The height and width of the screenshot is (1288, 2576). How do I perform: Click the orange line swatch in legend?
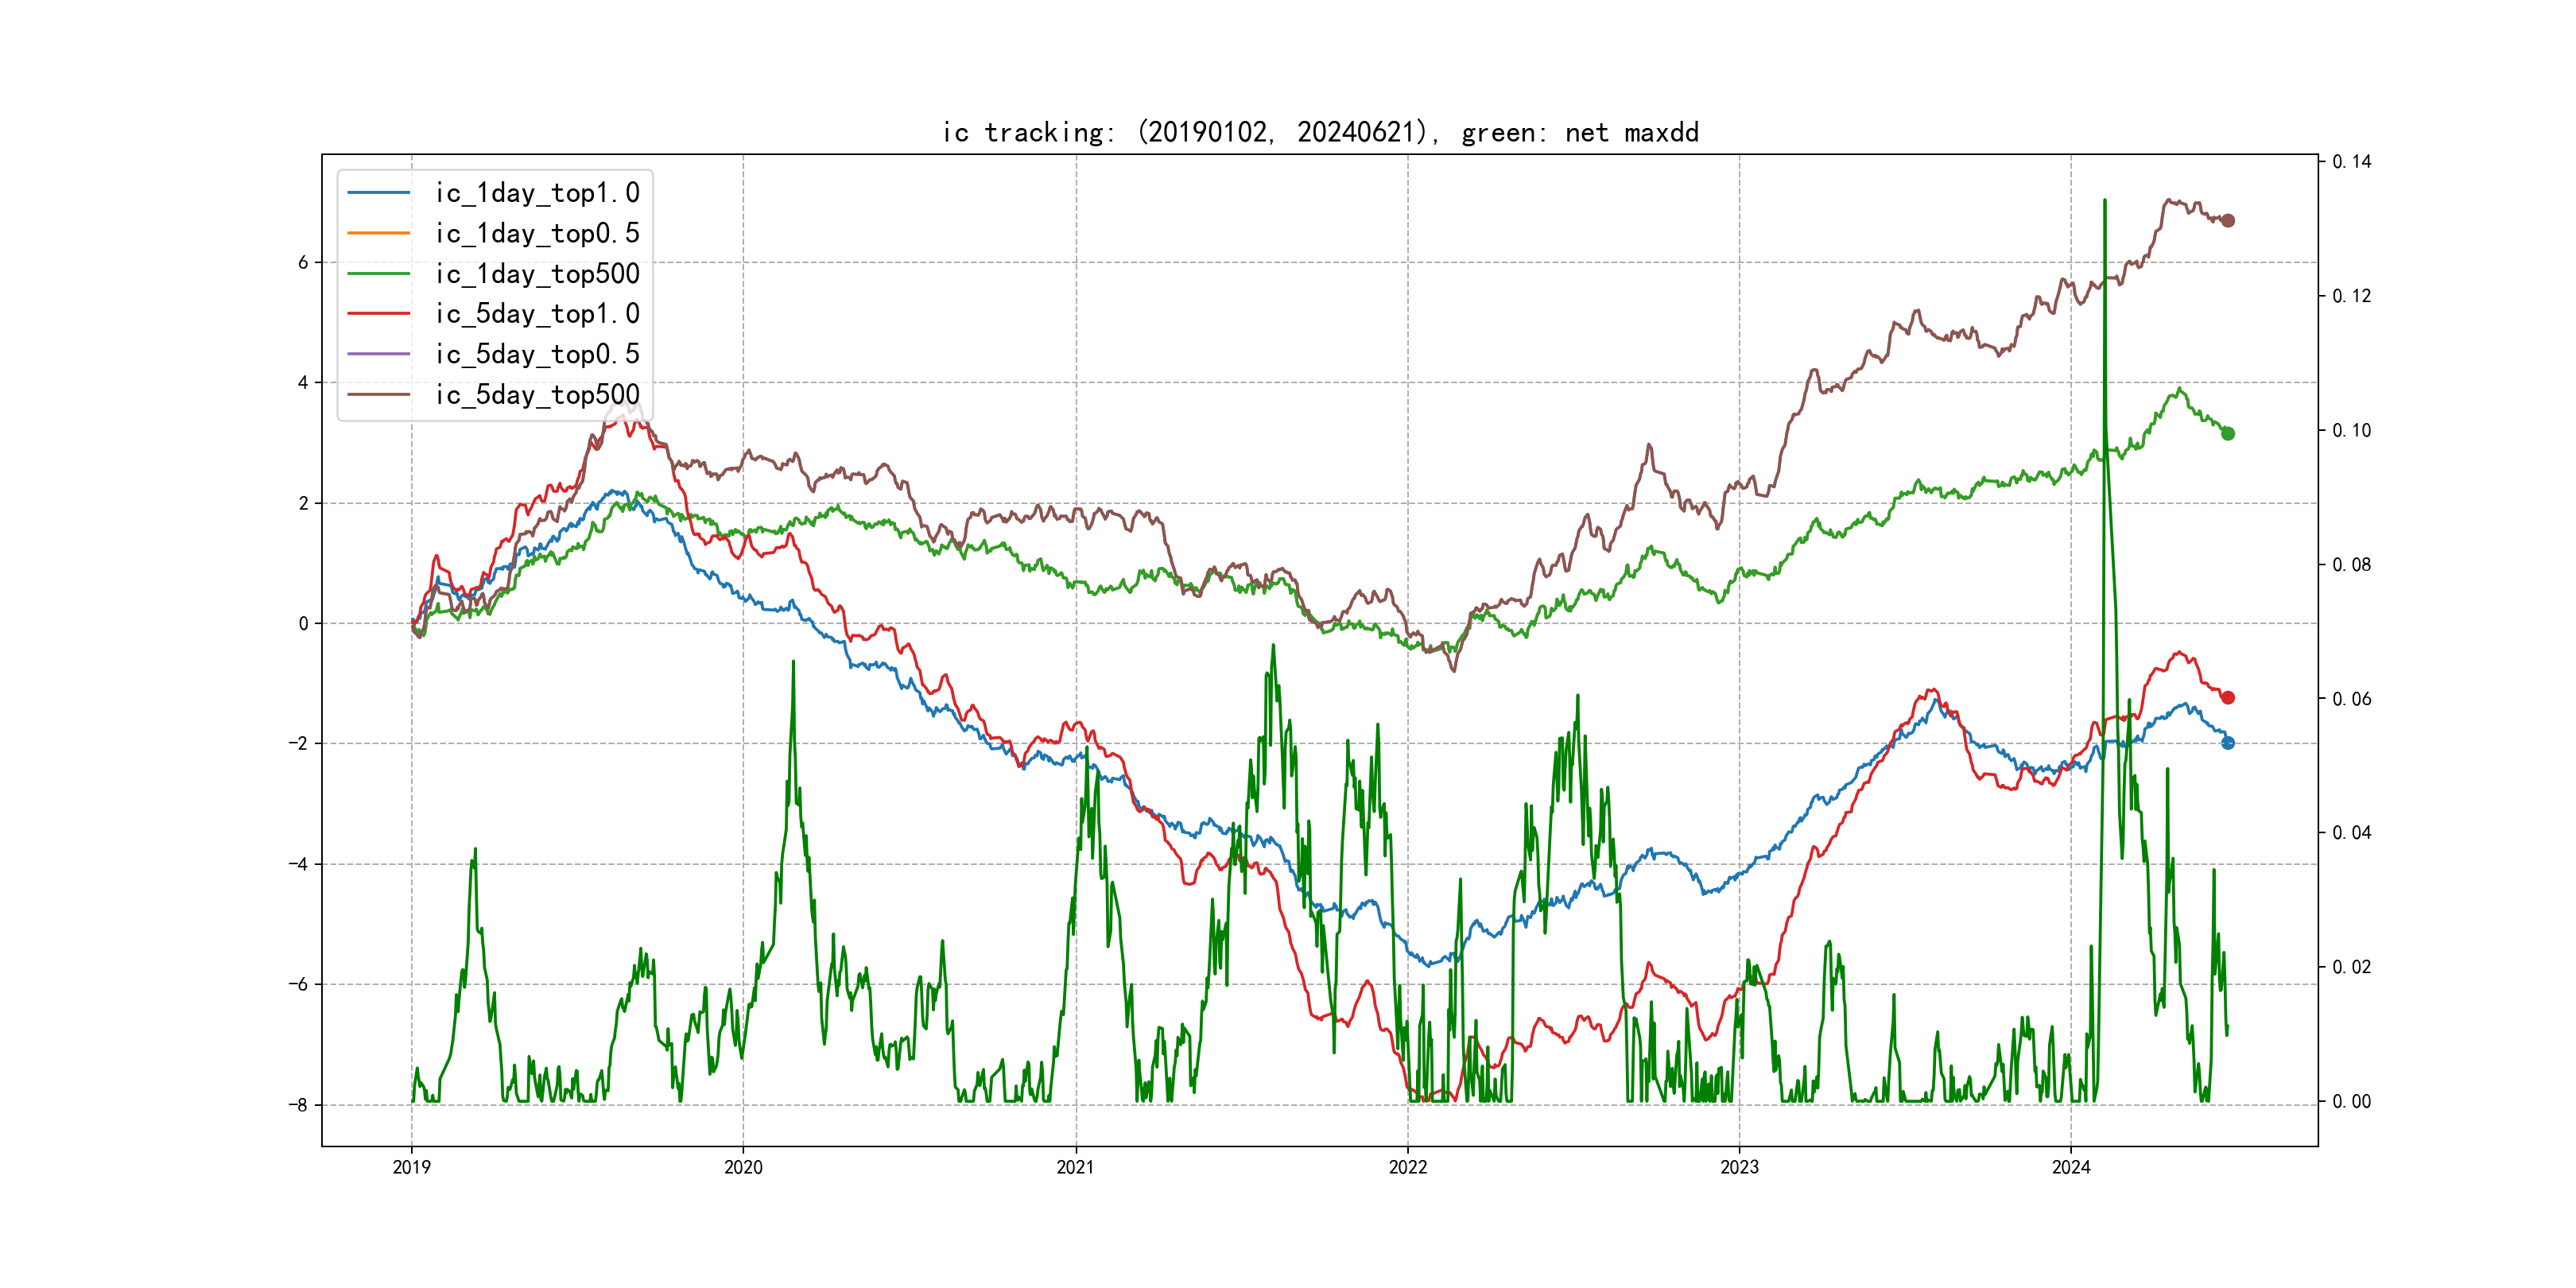[x=379, y=233]
